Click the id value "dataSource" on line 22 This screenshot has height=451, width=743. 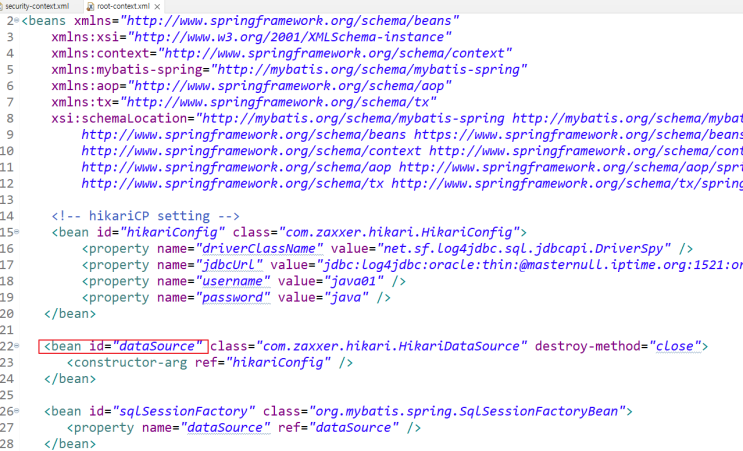coord(157,346)
